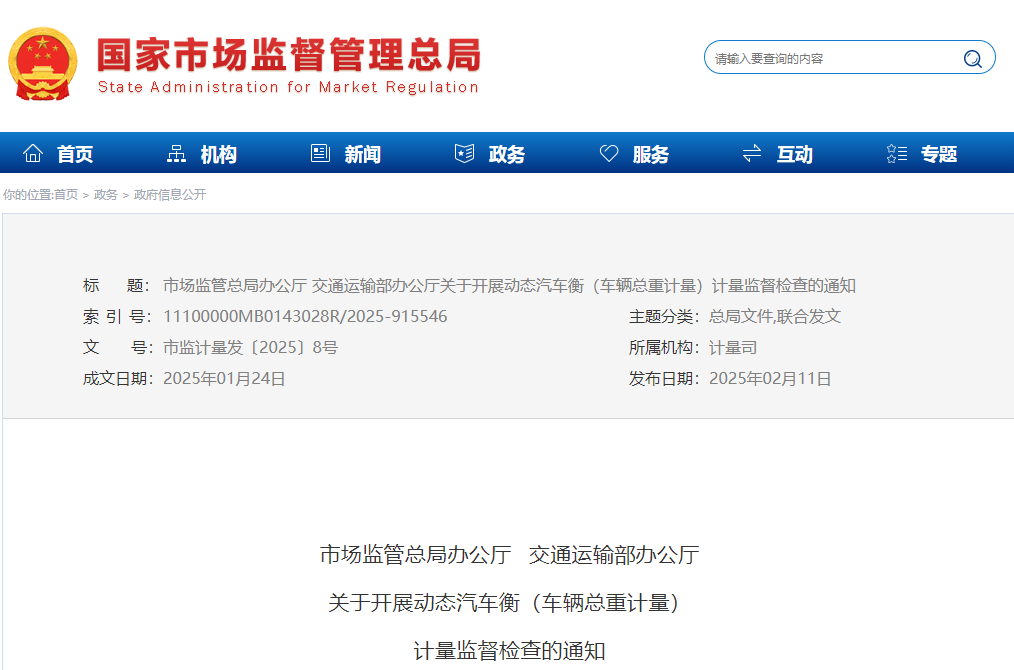
Task: Select the 标题 value text of the notice
Action: (509, 285)
